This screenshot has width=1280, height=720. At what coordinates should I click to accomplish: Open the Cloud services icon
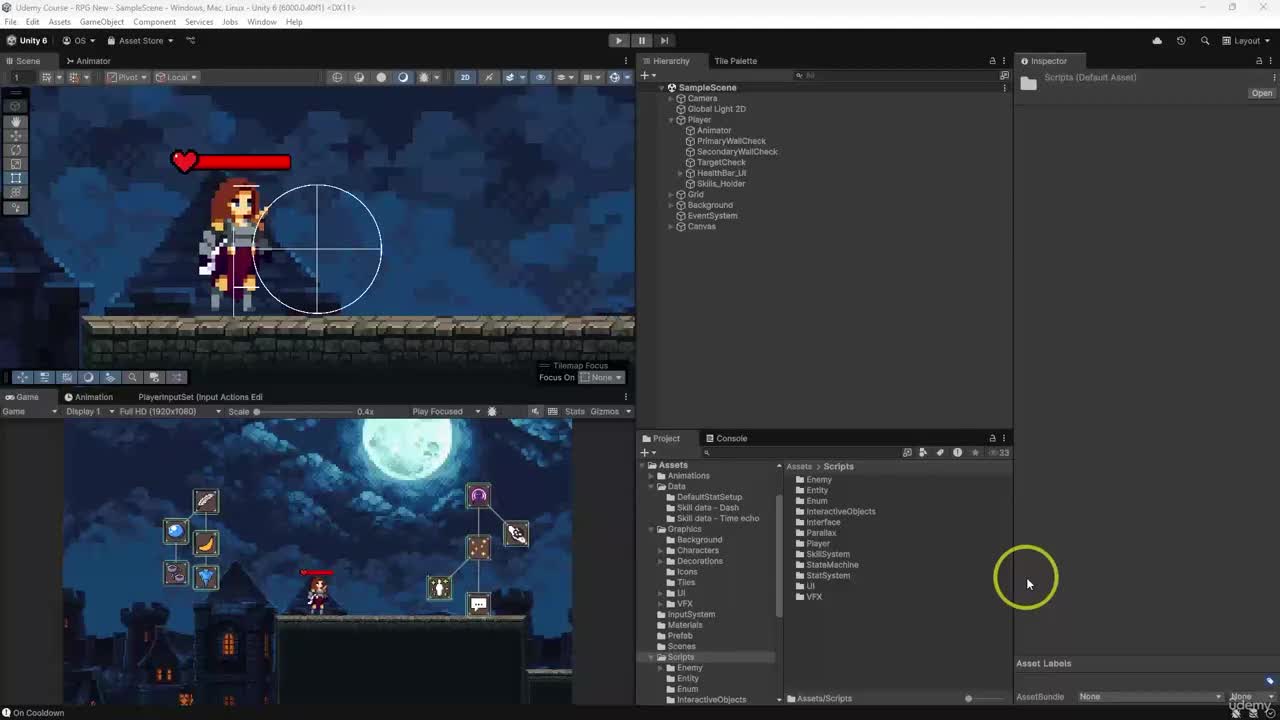(1157, 41)
